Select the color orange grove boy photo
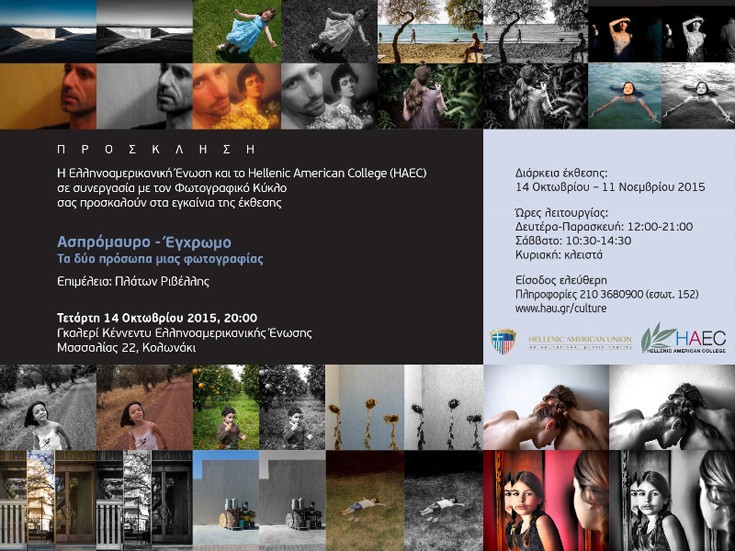 pyautogui.click(x=226, y=407)
